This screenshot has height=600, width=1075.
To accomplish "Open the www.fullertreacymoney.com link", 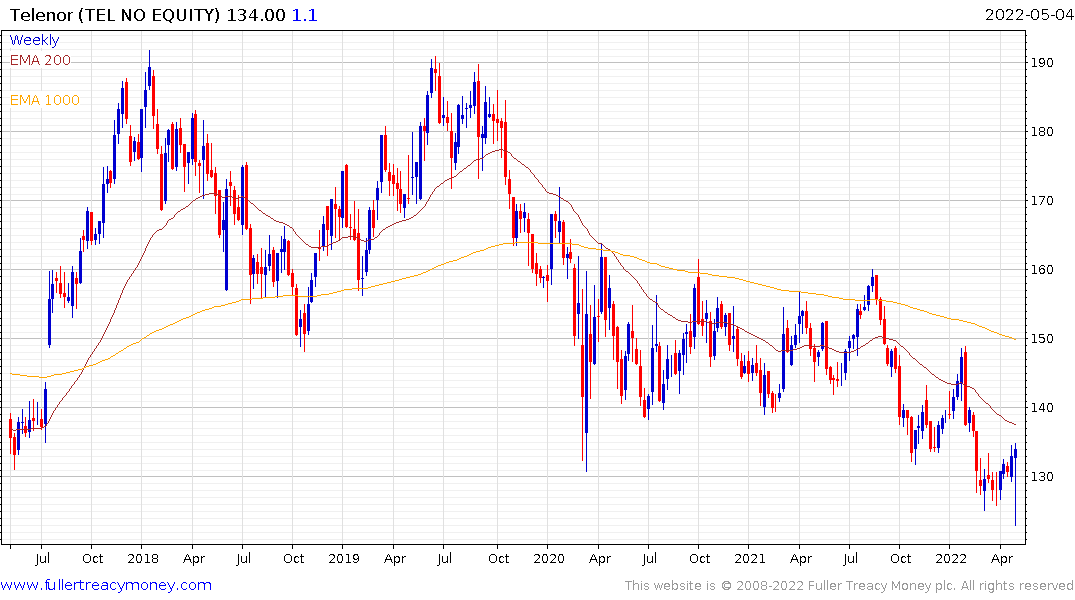I will (106, 585).
